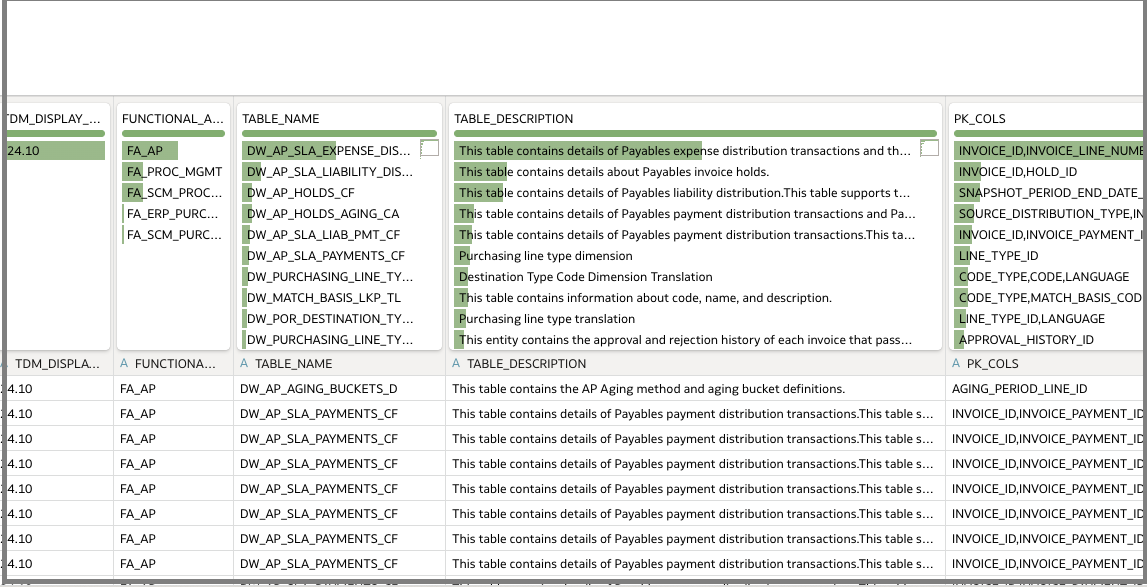Screen dimensions: 1147x587
Task: Select the TABLE_NAME grid column header
Action: (x=293, y=364)
